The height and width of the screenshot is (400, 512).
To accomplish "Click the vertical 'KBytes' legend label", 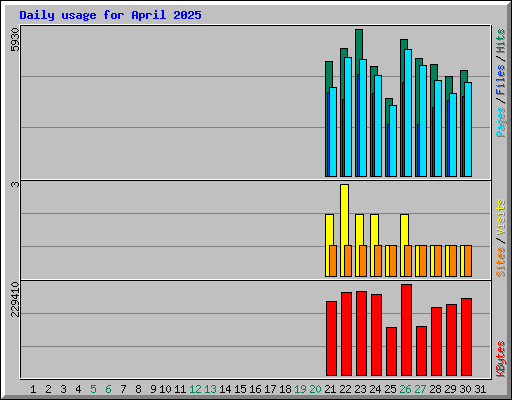I will (x=500, y=359).
